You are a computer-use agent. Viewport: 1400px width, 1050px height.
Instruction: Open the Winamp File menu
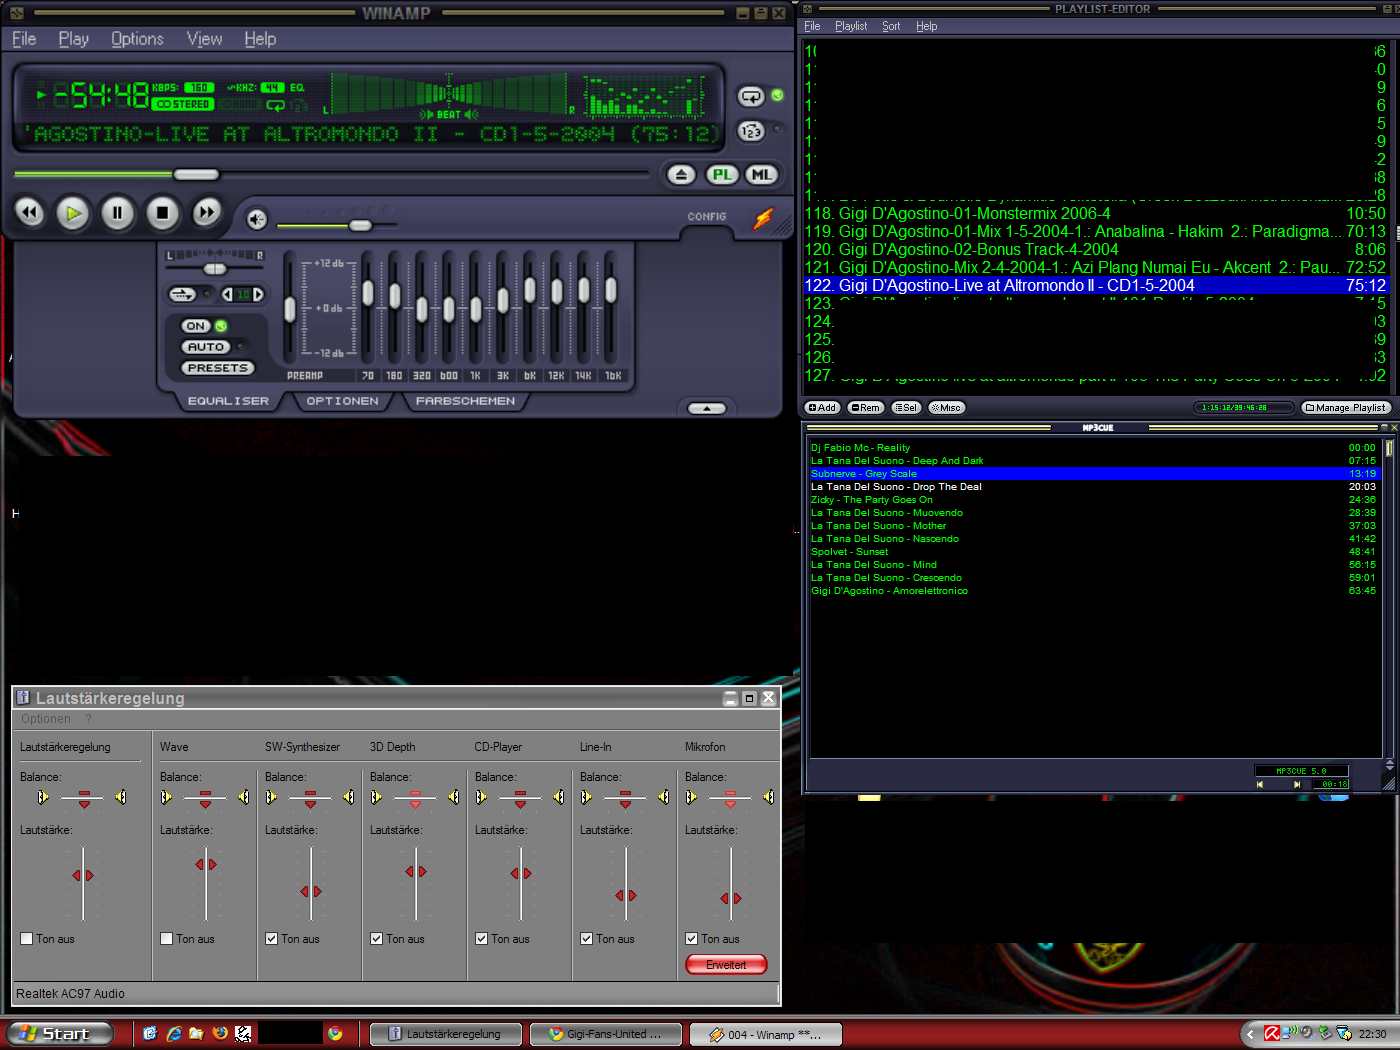click(24, 39)
